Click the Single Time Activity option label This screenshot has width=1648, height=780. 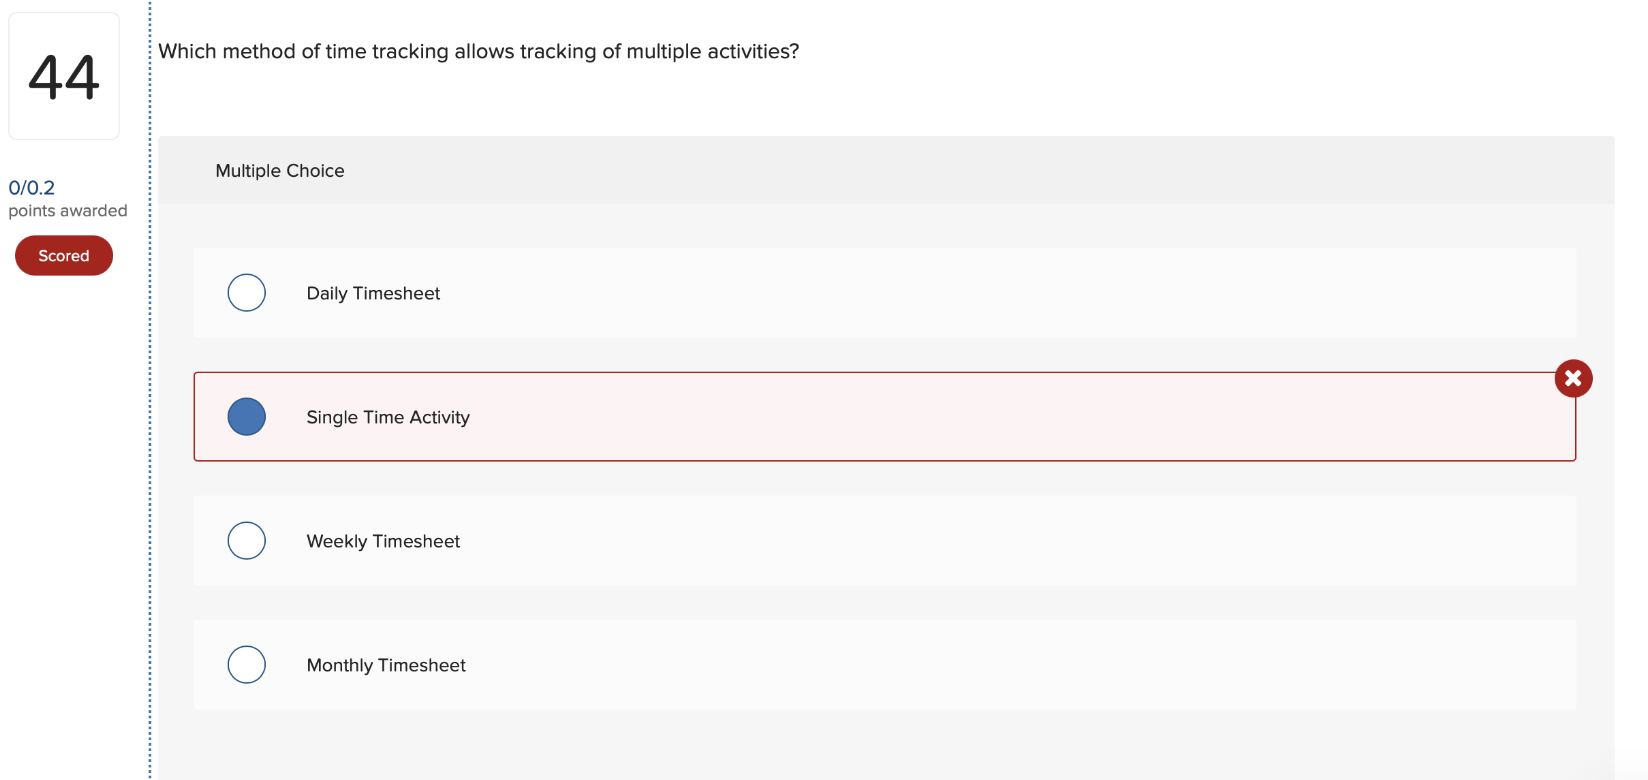[388, 416]
